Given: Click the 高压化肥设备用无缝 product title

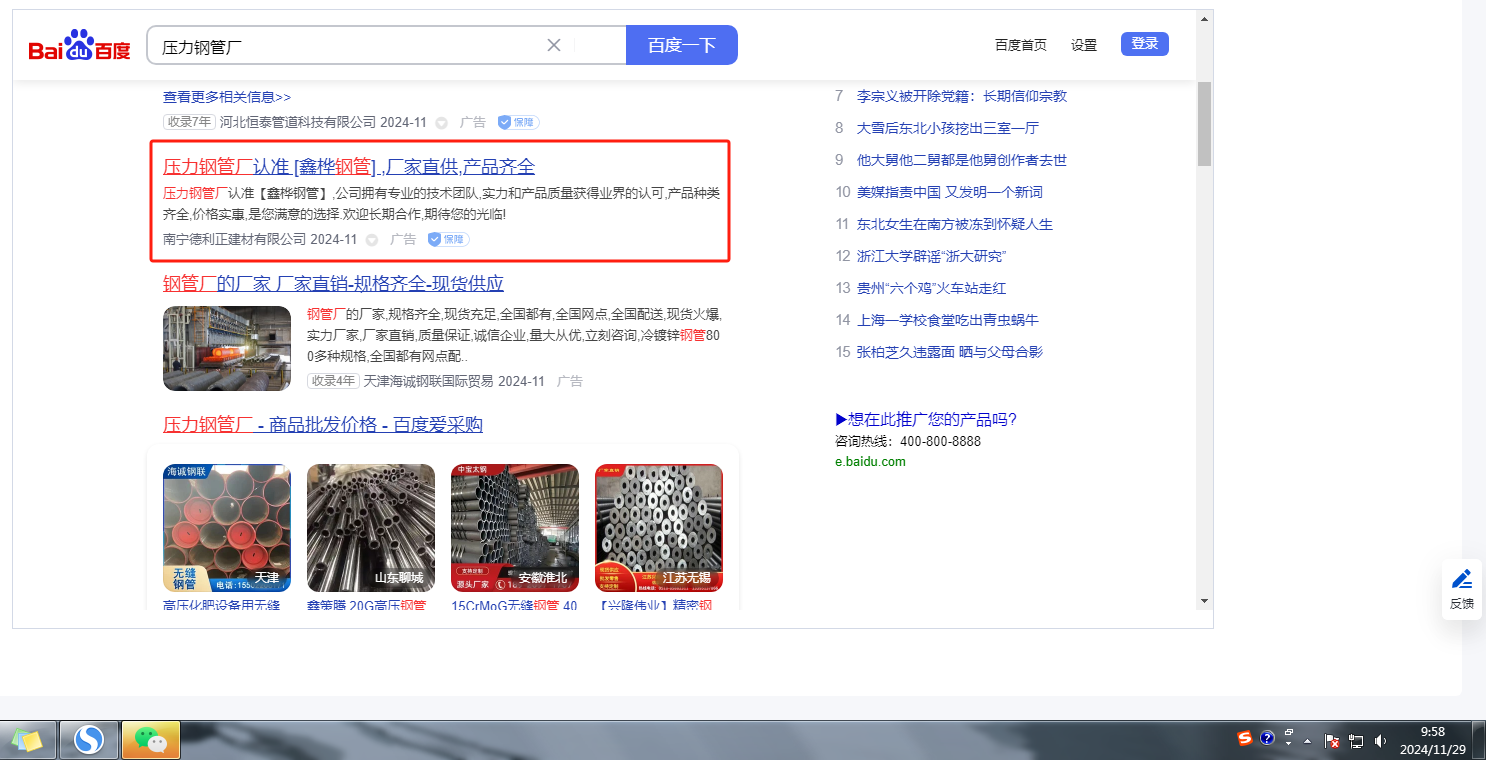Looking at the screenshot, I should pyautogui.click(x=222, y=605).
